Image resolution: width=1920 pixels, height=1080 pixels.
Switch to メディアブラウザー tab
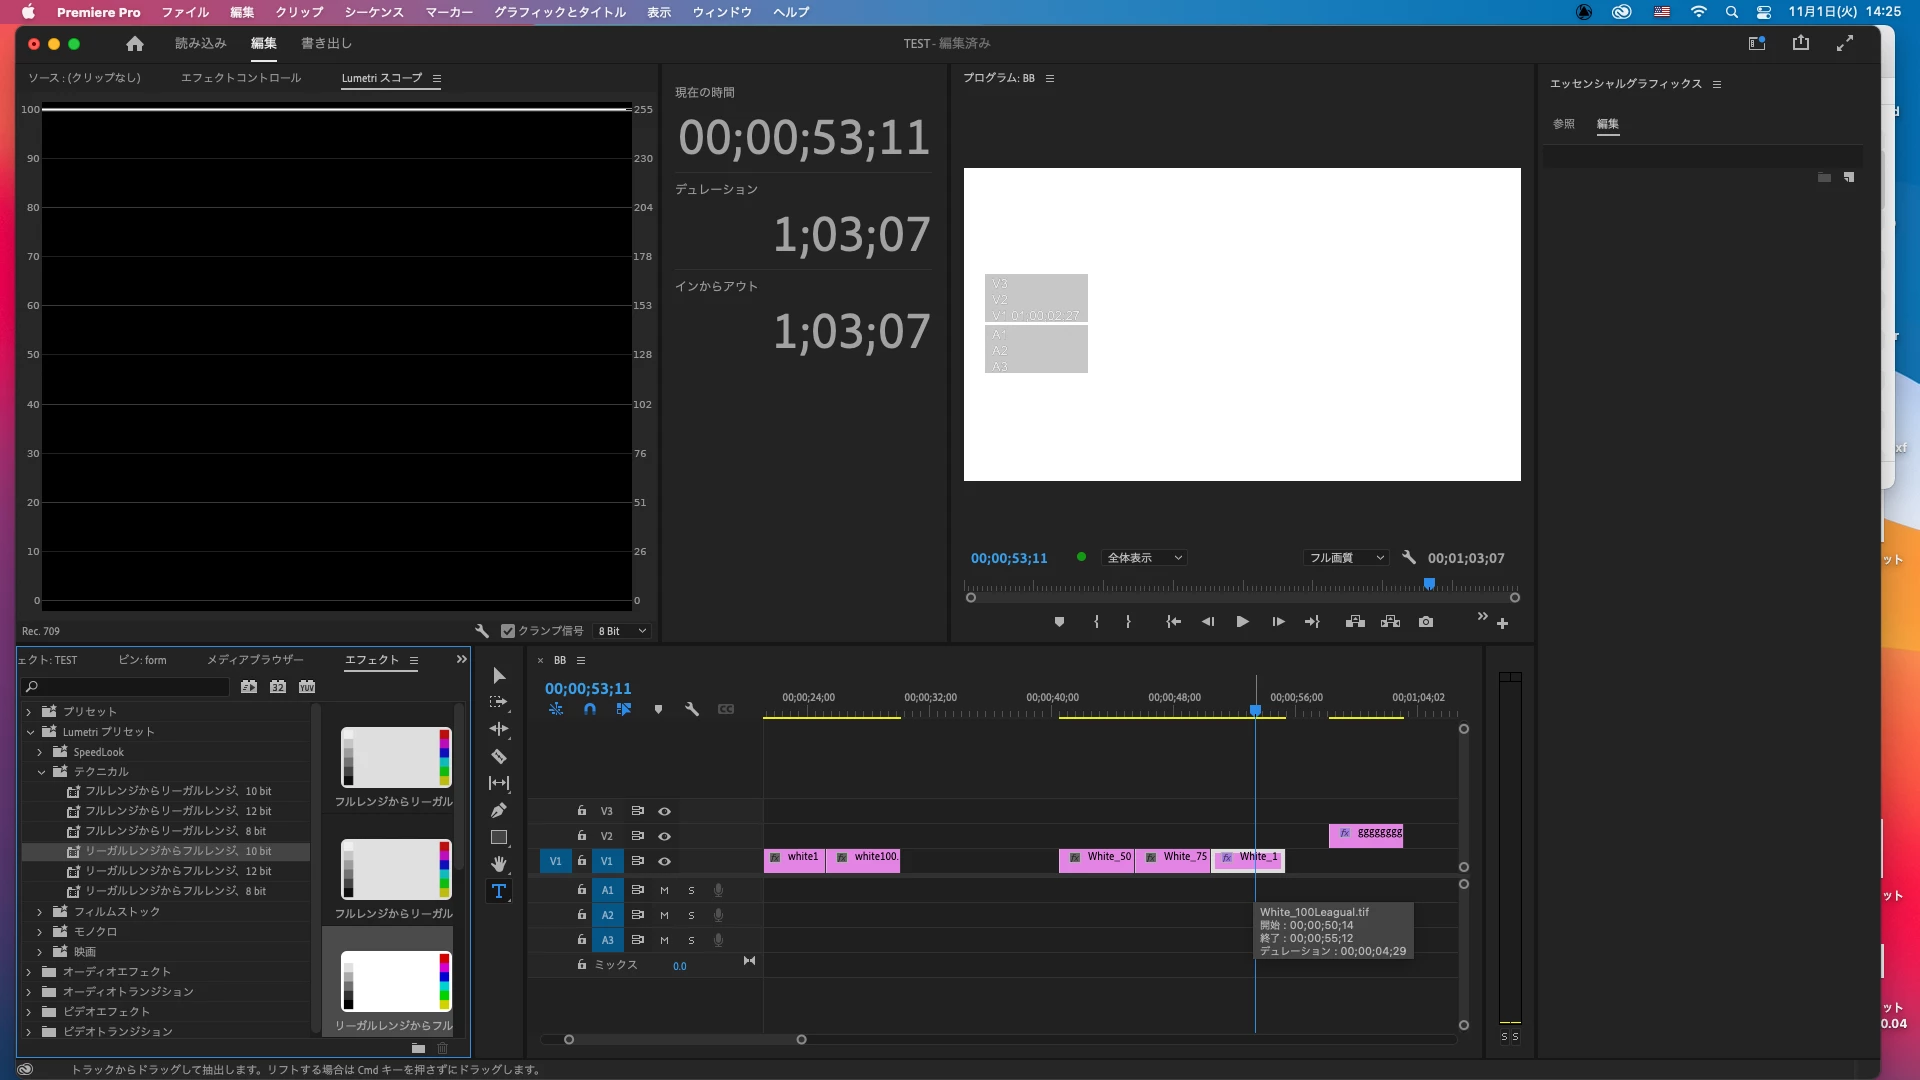255,660
